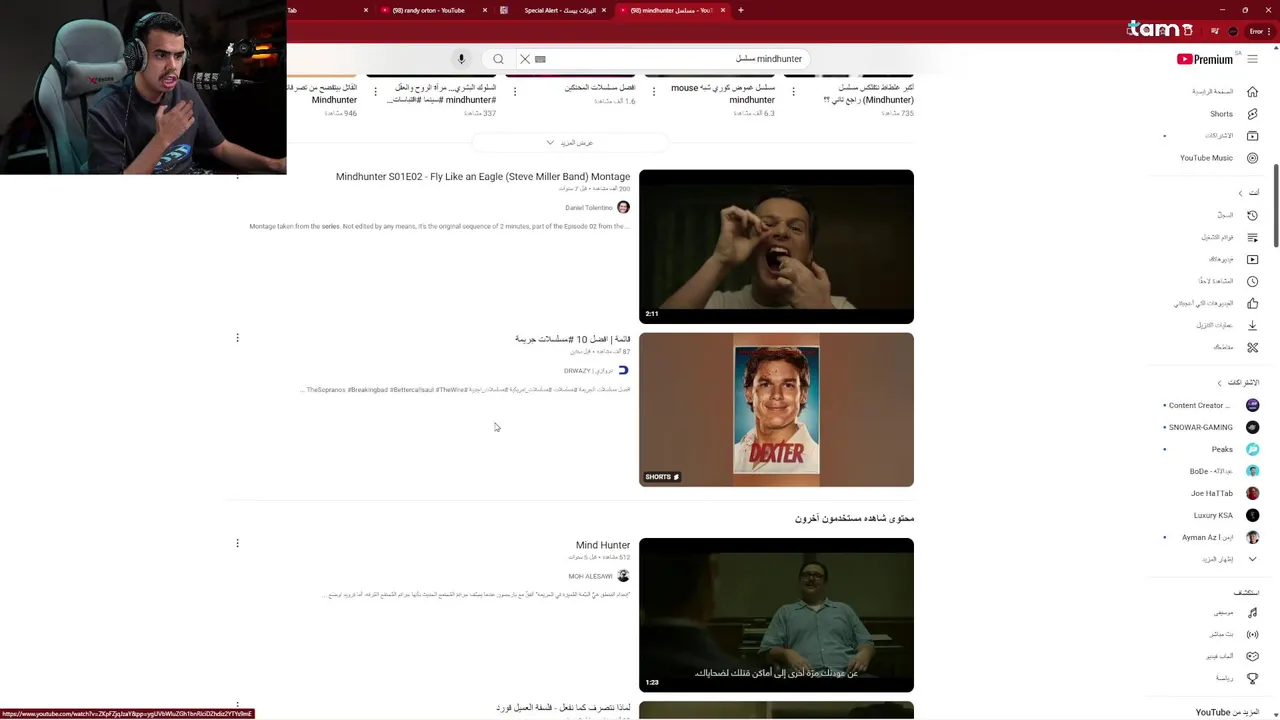Expand the show more results chevron
The width and height of the screenshot is (1280, 720).
(550, 143)
